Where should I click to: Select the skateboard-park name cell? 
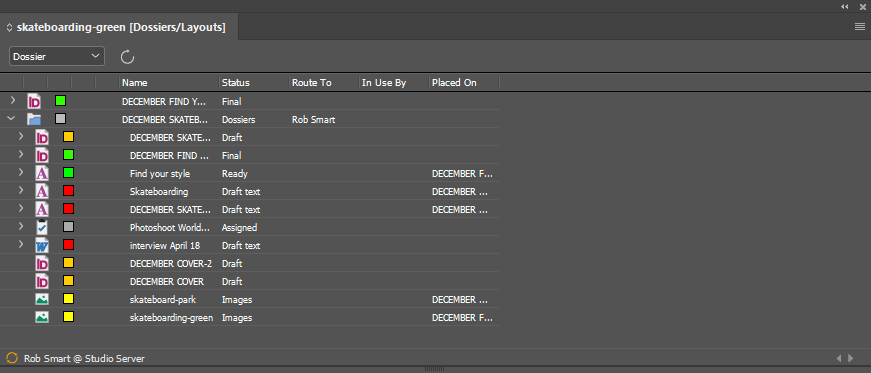(163, 300)
